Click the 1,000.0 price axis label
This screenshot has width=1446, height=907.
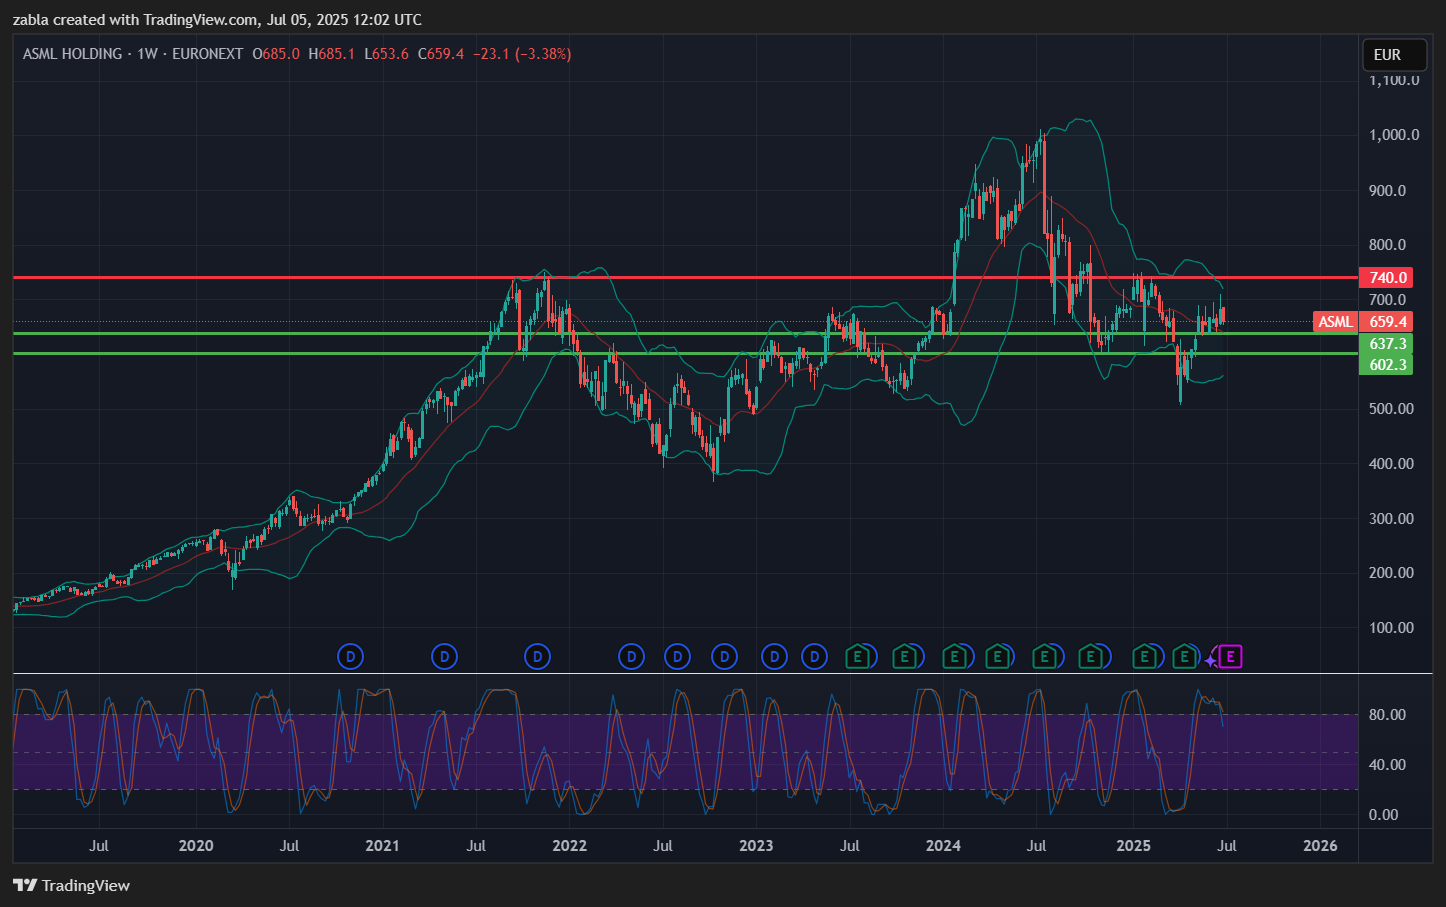point(1394,135)
